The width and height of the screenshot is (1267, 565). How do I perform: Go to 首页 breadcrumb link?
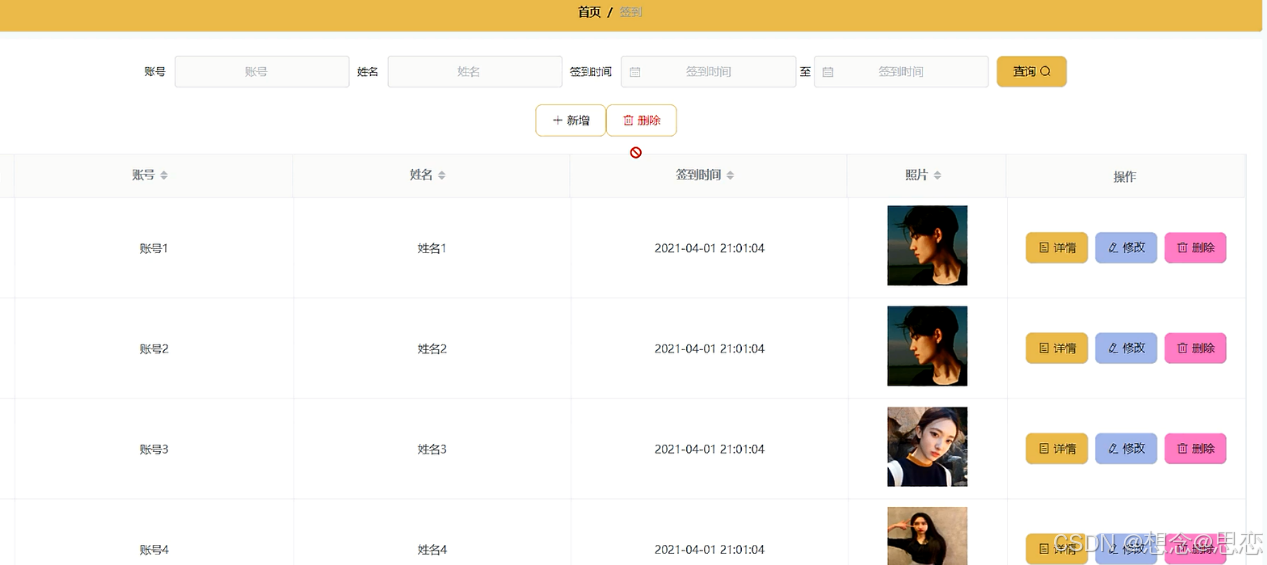click(589, 12)
